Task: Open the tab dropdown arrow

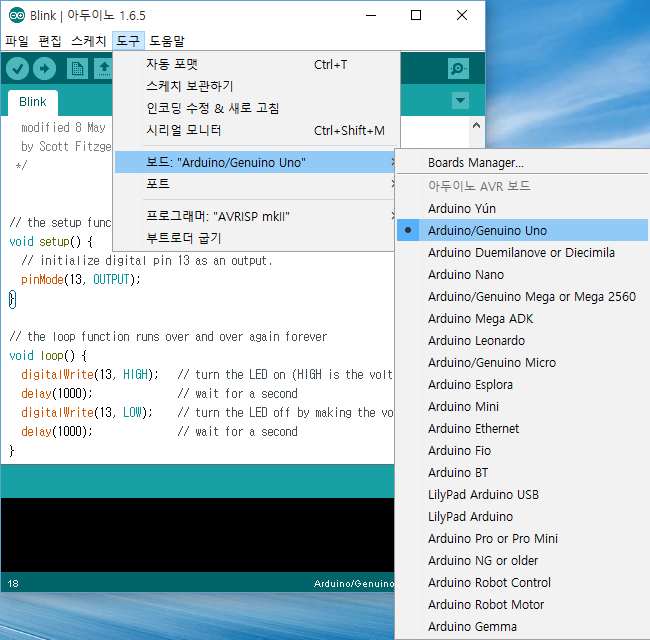Action: [460, 100]
